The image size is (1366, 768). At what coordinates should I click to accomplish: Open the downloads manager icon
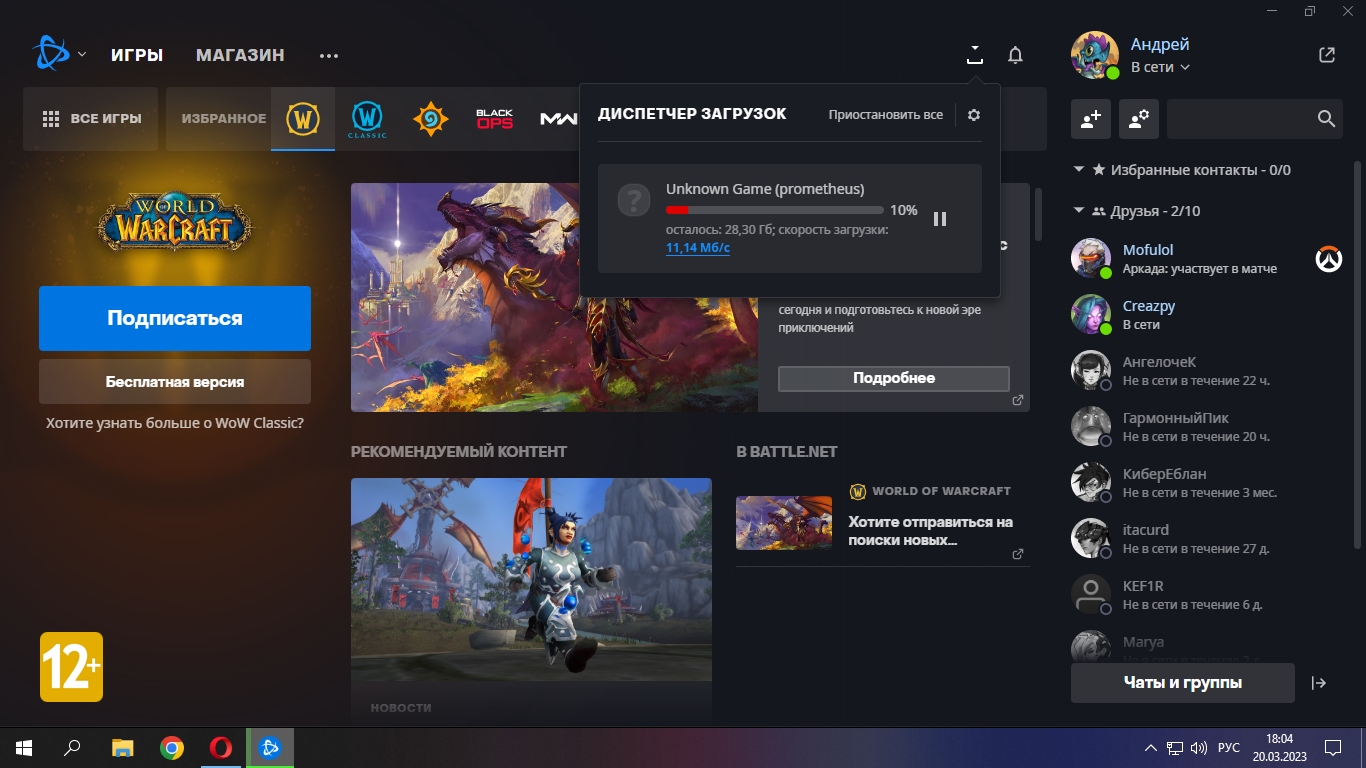pyautogui.click(x=975, y=54)
